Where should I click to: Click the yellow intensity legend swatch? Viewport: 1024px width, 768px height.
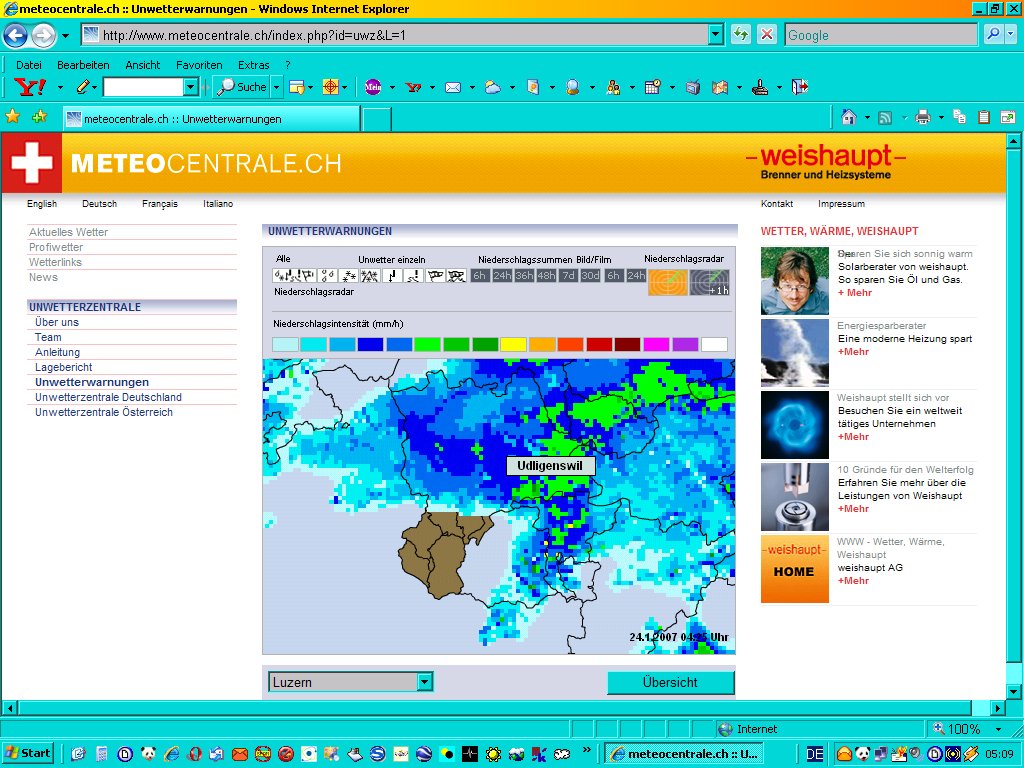[x=513, y=344]
